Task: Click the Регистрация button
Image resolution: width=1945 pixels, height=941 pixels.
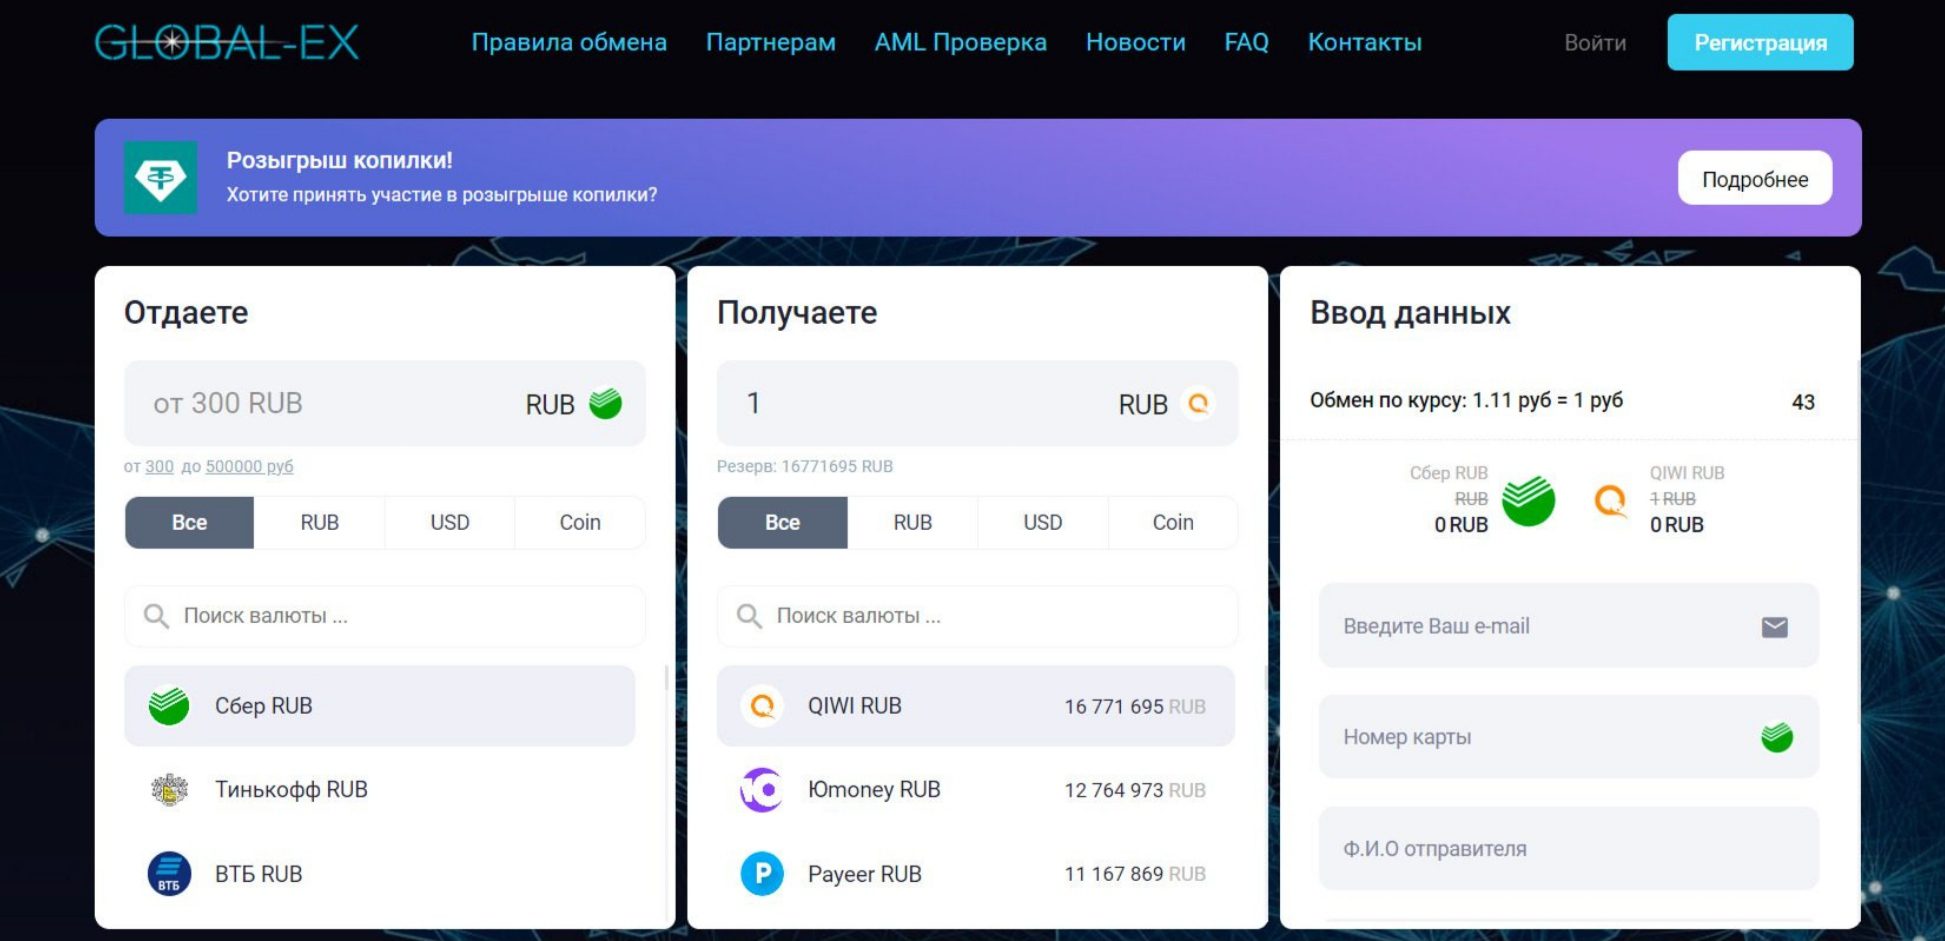Action: click(x=1760, y=42)
